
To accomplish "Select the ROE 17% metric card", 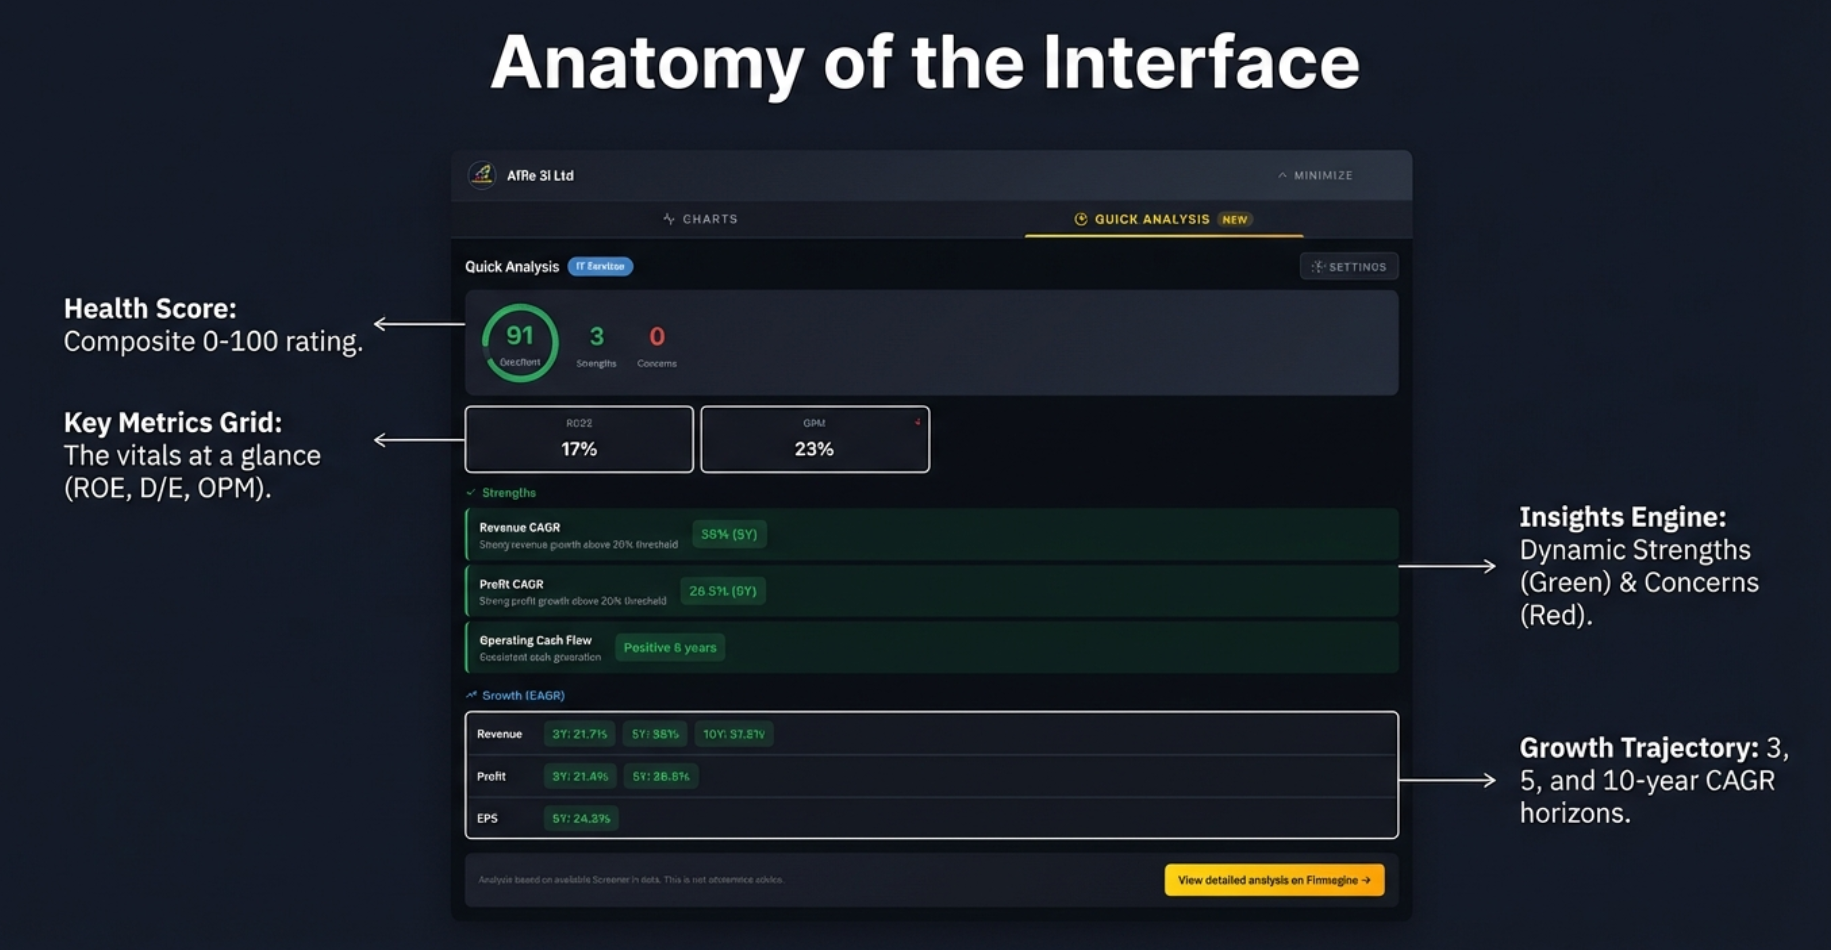I will (579, 439).
